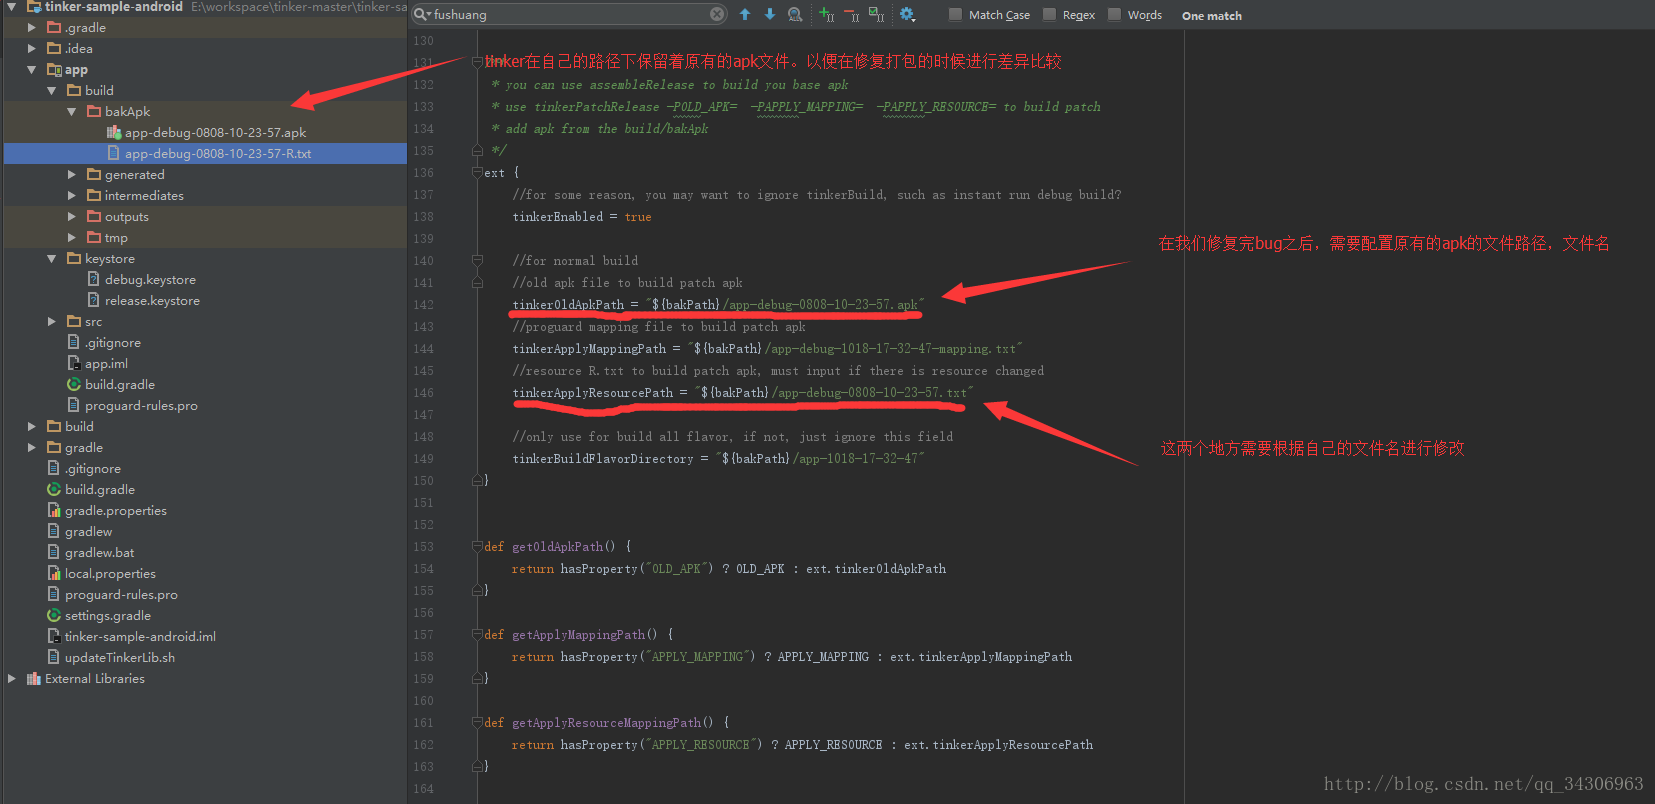Enable Regex checkbox
Image resolution: width=1655 pixels, height=804 pixels.
(1049, 14)
